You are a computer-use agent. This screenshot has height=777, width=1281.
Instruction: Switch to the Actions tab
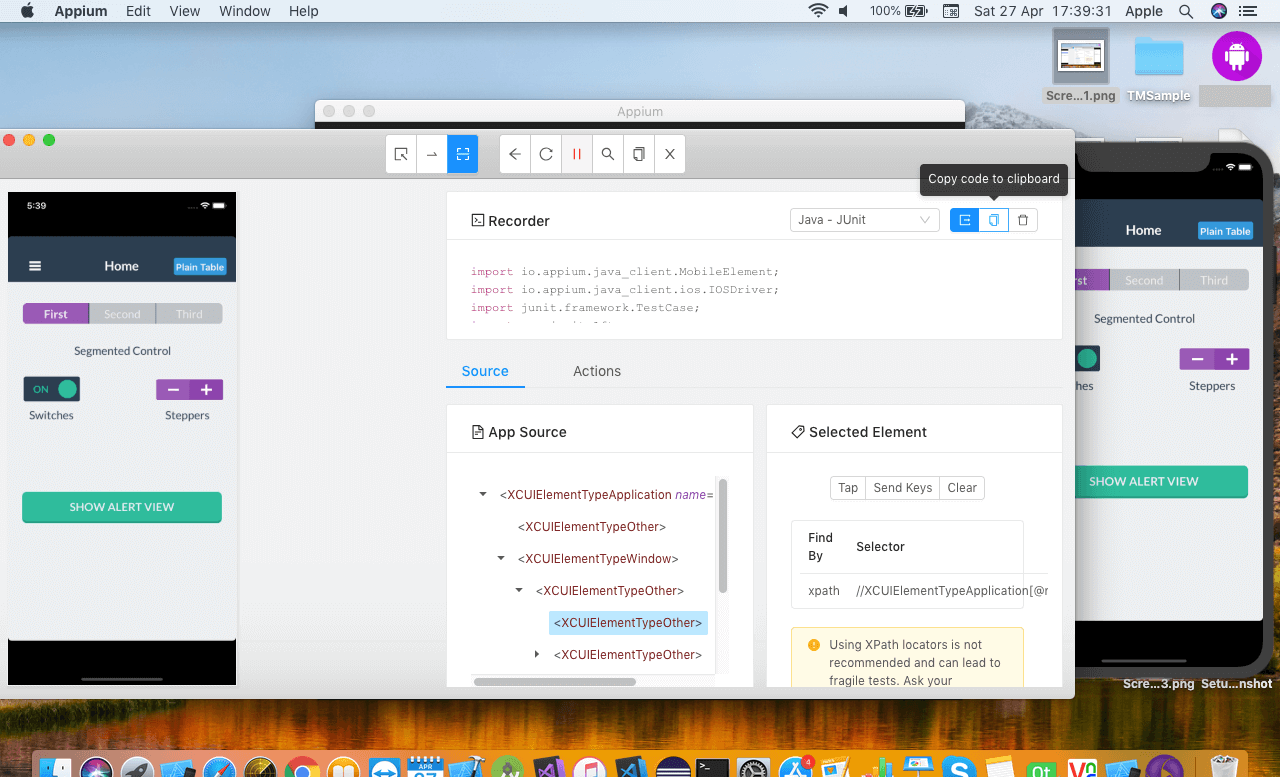click(597, 371)
